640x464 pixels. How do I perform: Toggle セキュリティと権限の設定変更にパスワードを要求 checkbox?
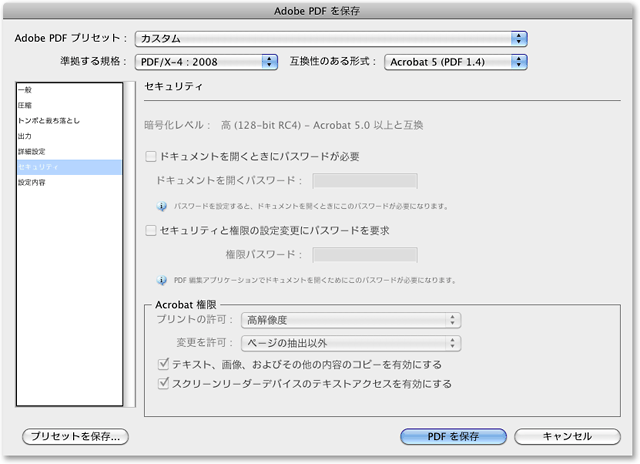pos(152,231)
